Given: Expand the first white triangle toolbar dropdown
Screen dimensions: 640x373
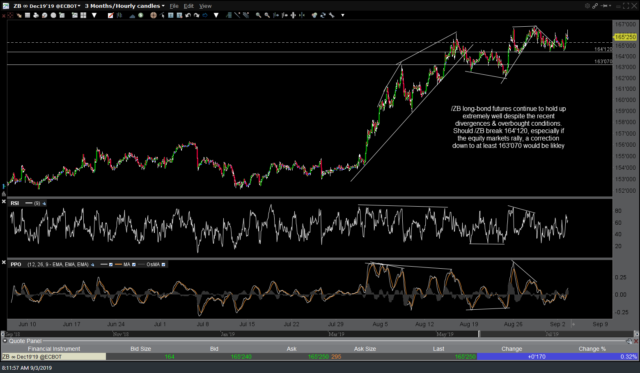Looking at the screenshot, I should (x=94, y=15).
